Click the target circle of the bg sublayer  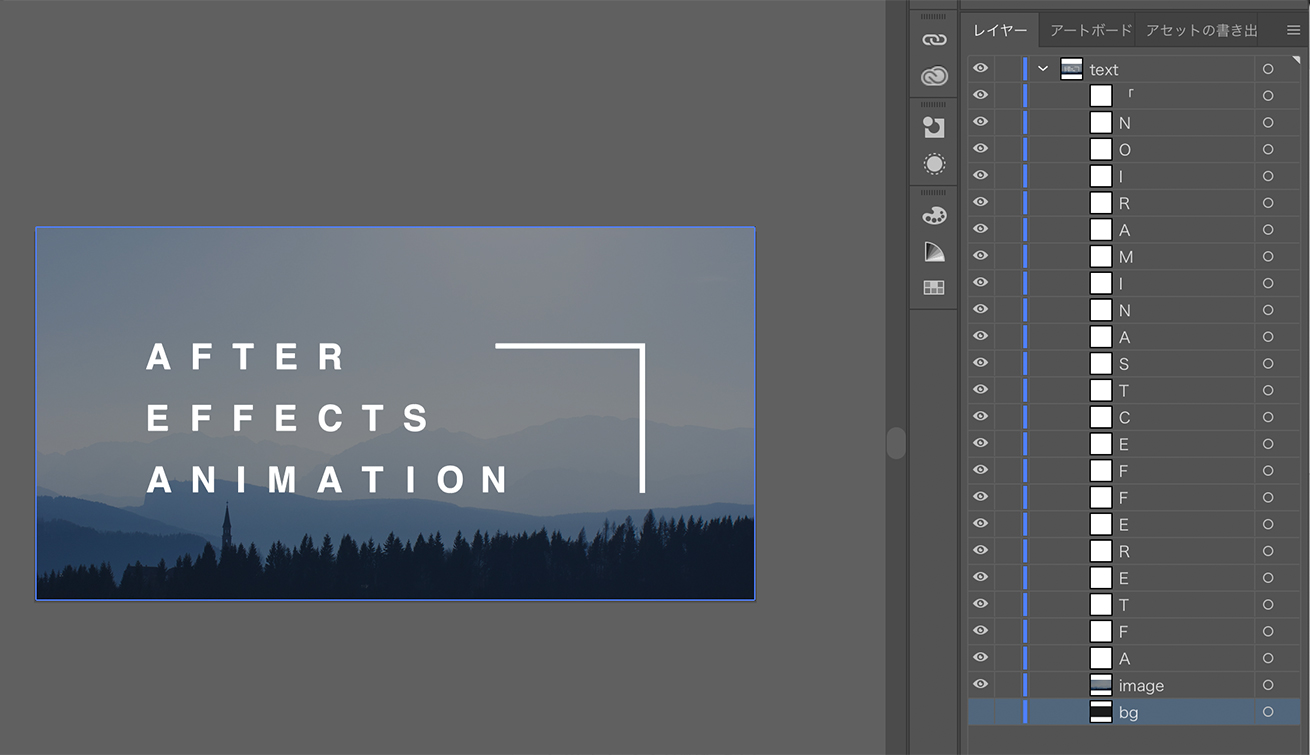(1268, 712)
